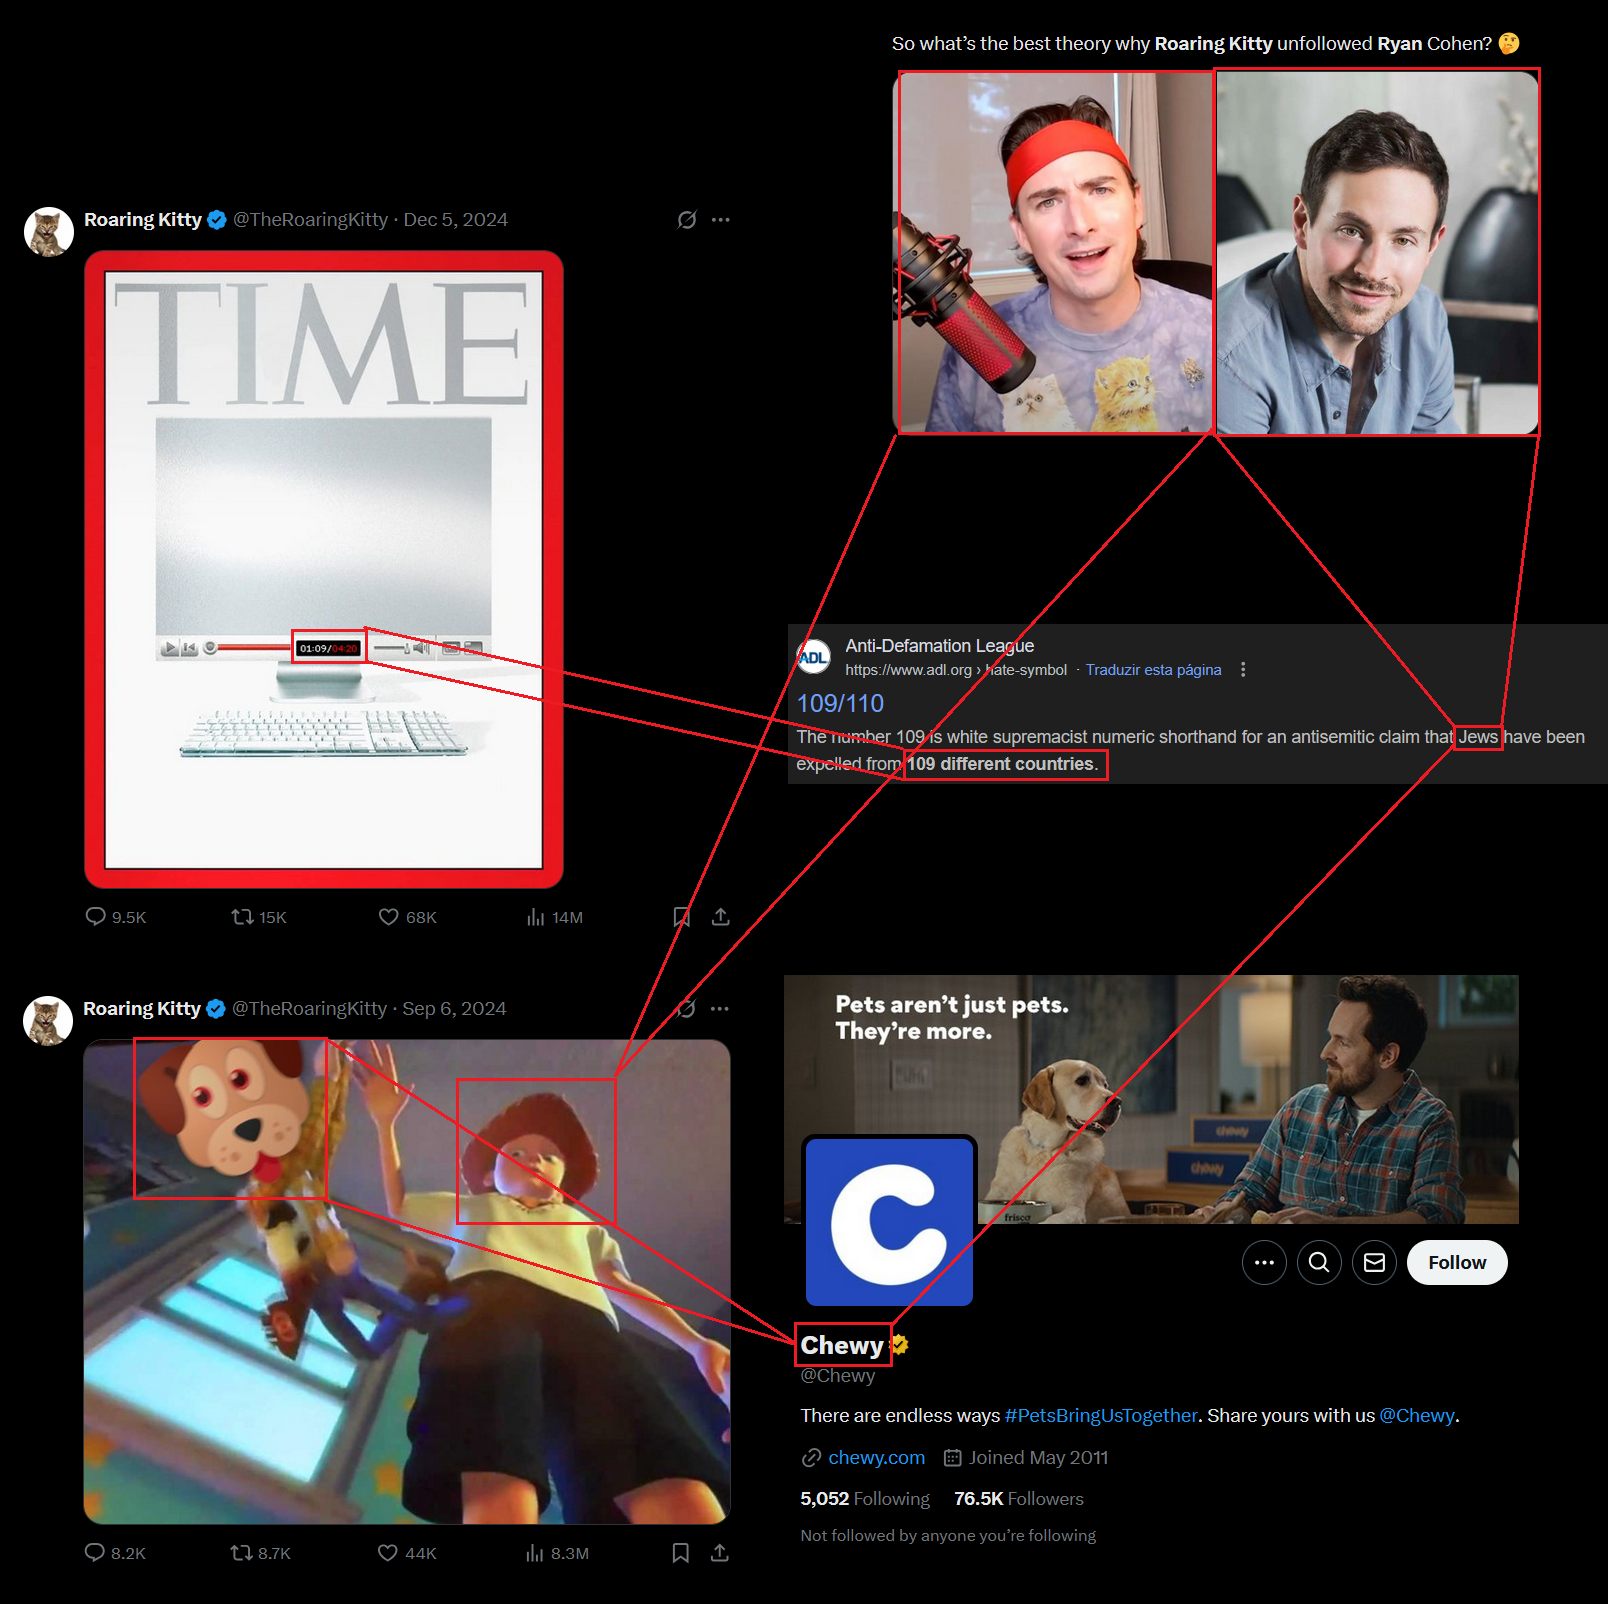Bookmark the Dec 5 tweet
The image size is (1608, 1604).
pyautogui.click(x=681, y=916)
